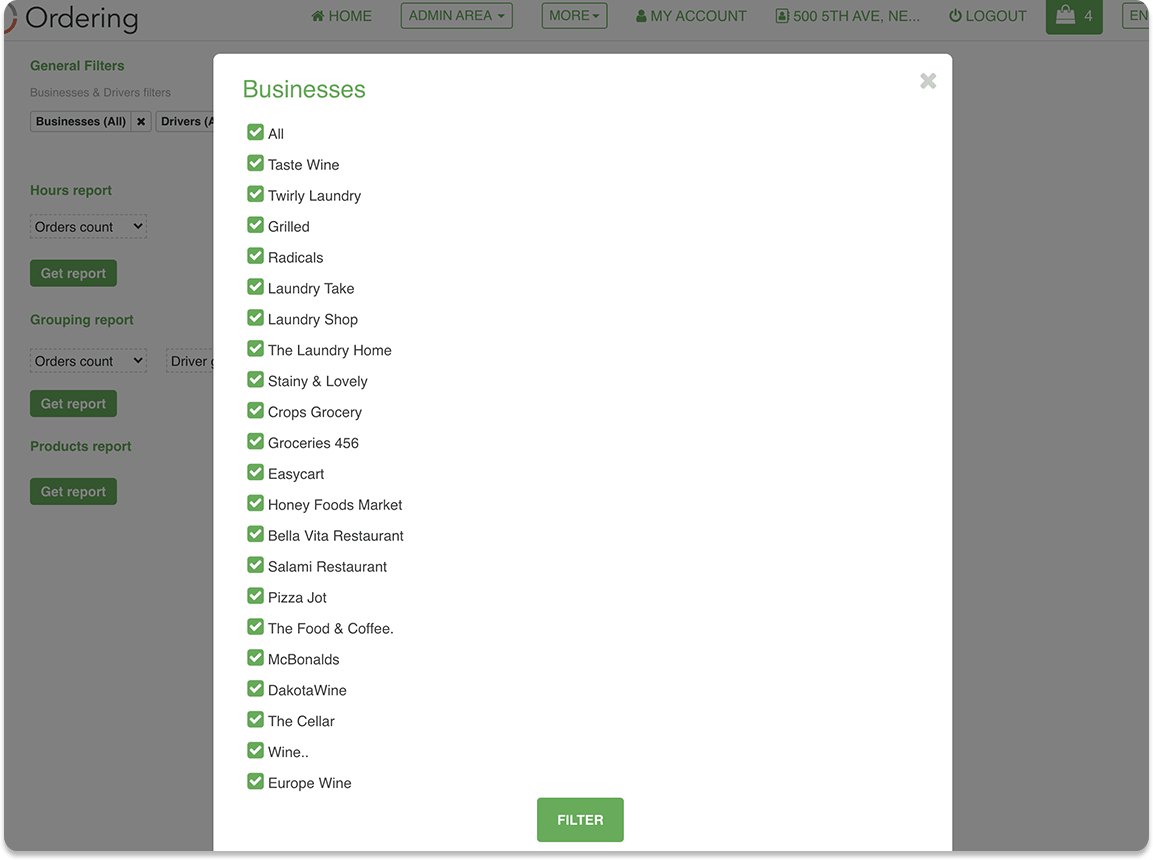
Task: Remove the Businesses (All) filter with its x
Action: [141, 121]
